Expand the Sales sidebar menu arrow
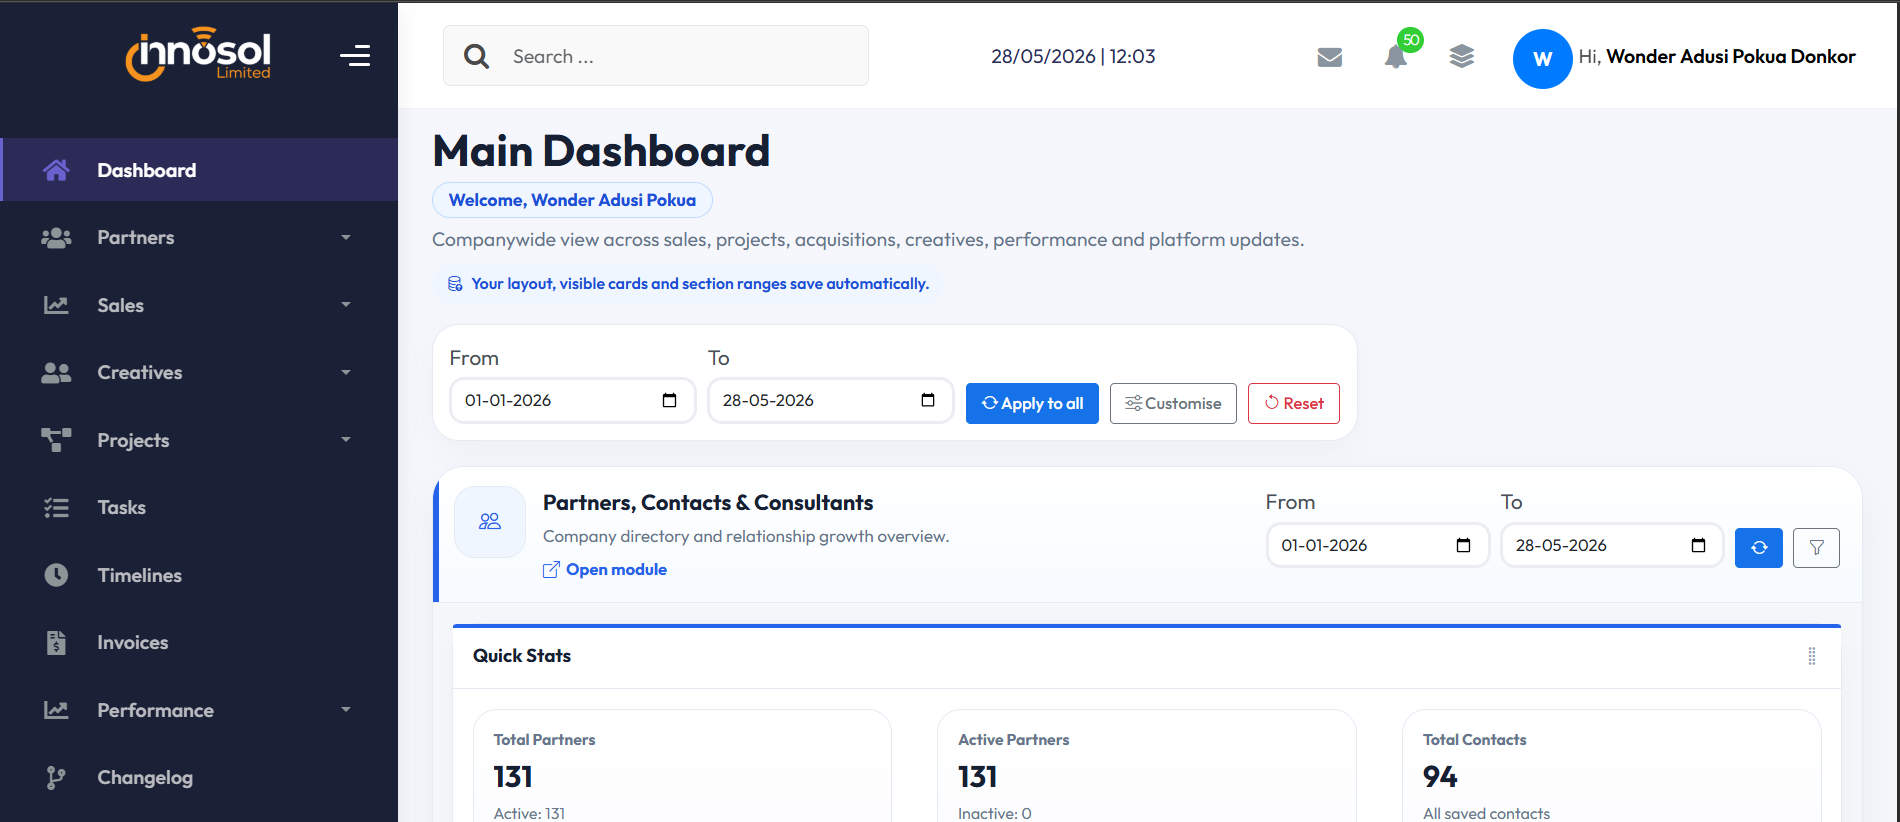This screenshot has height=822, width=1900. pos(346,305)
